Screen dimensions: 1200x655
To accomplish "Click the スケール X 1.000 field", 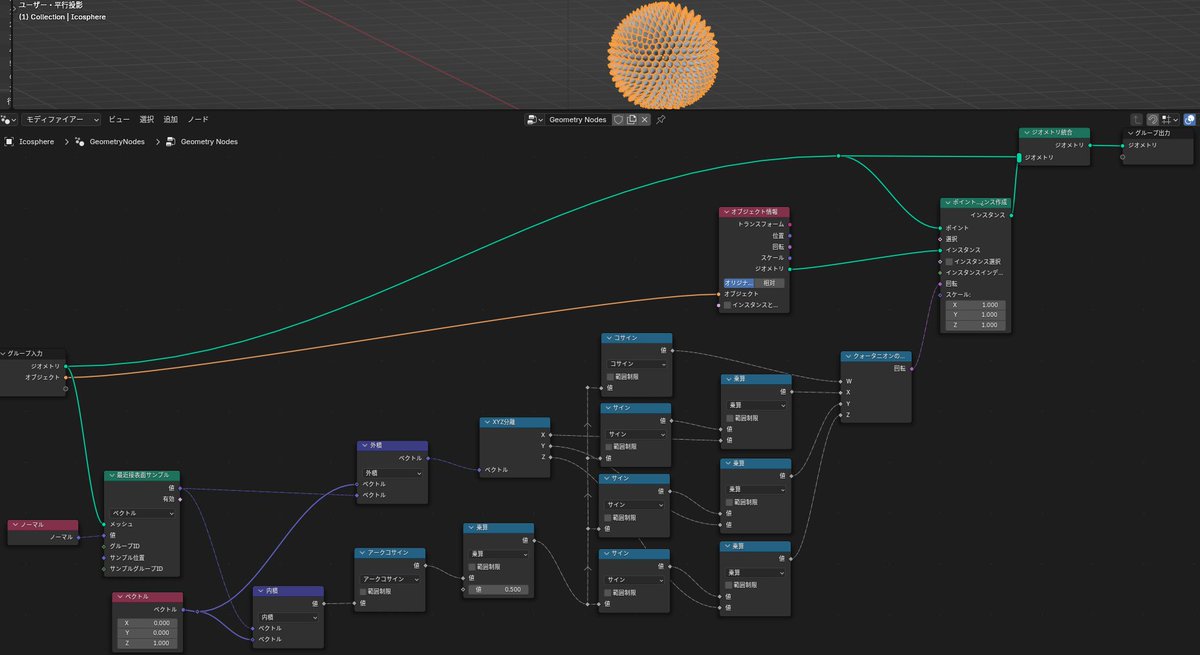I will point(975,305).
